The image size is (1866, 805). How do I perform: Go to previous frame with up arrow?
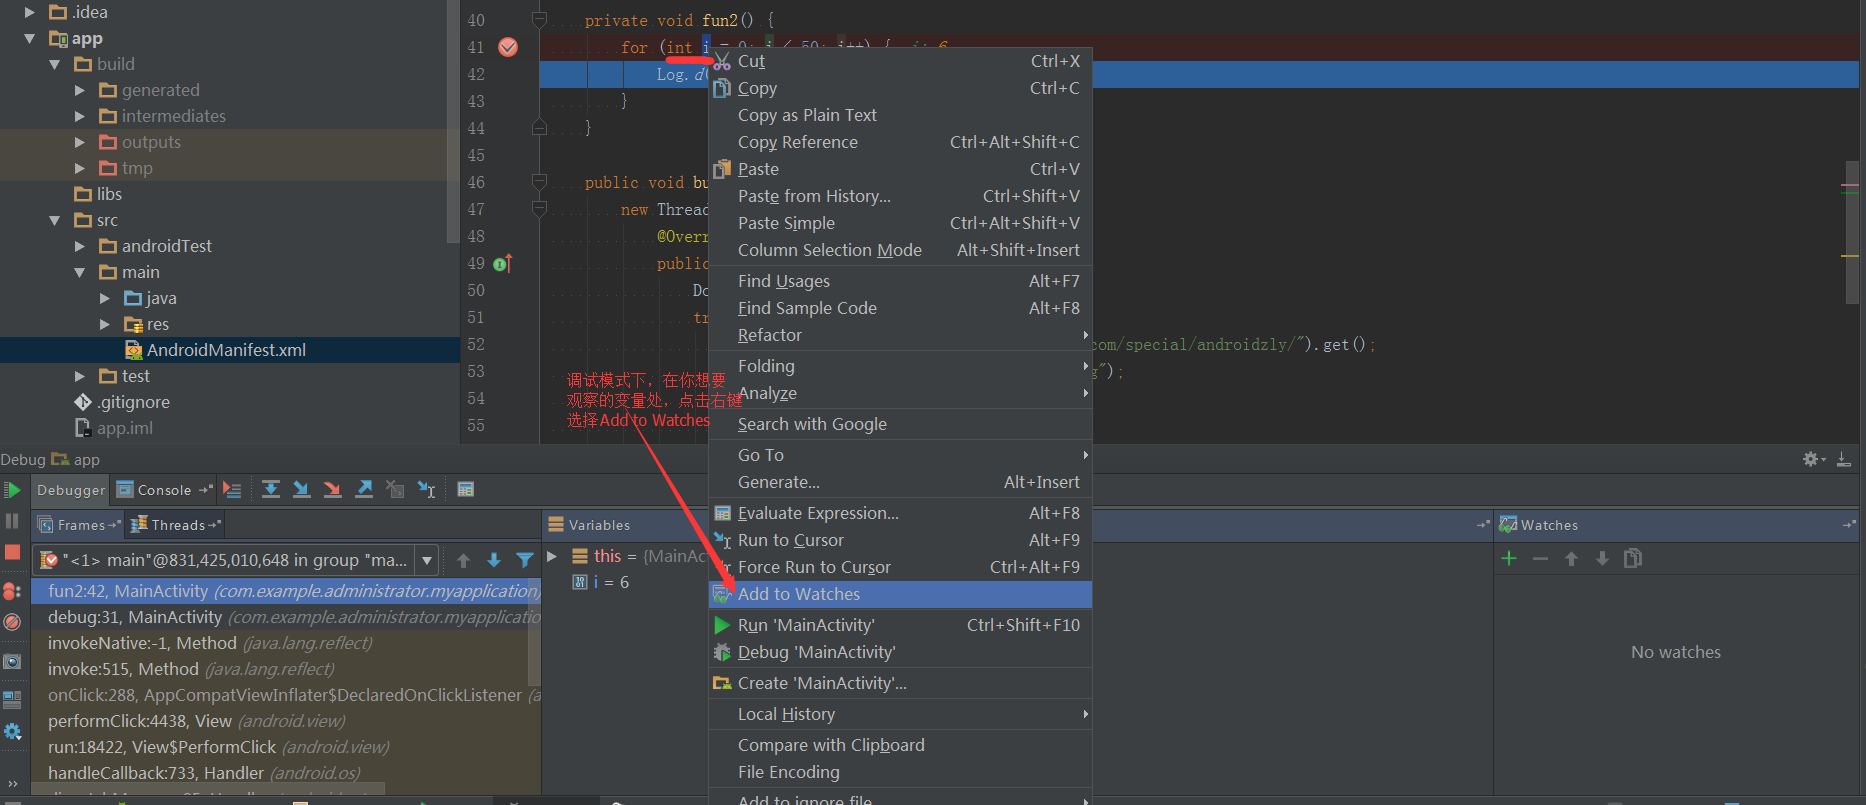click(x=463, y=560)
